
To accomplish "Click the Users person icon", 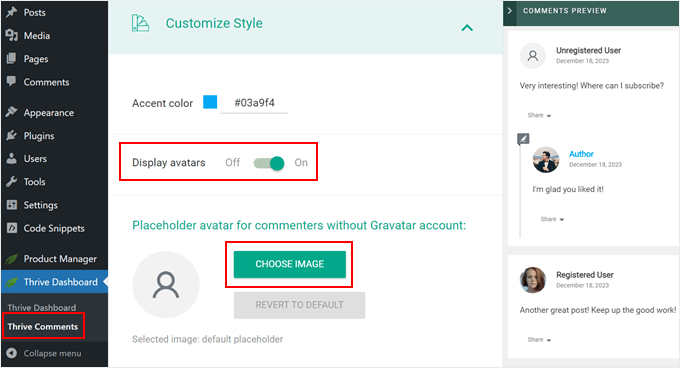I will [x=12, y=159].
